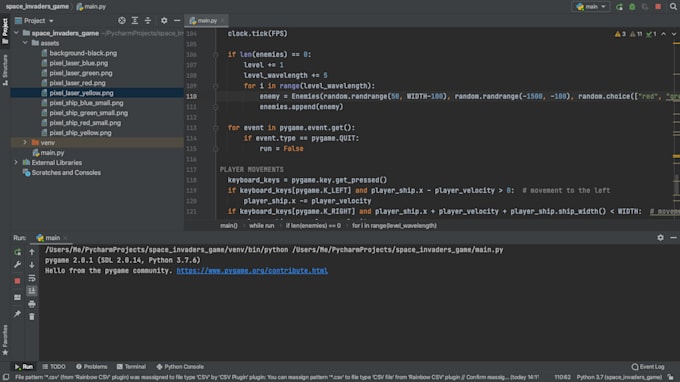The image size is (680, 382).
Task: Click the print icon in Run console
Action: 32,304
